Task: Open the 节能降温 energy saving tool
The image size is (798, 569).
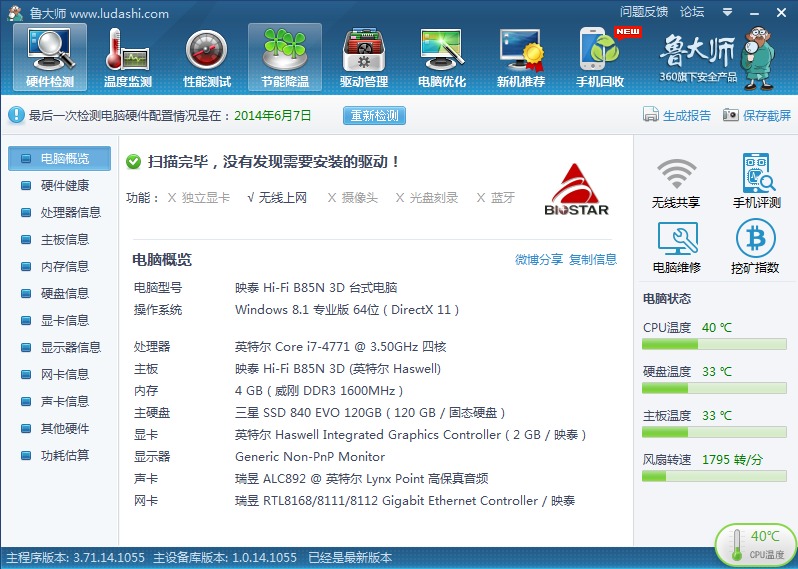Action: click(285, 57)
